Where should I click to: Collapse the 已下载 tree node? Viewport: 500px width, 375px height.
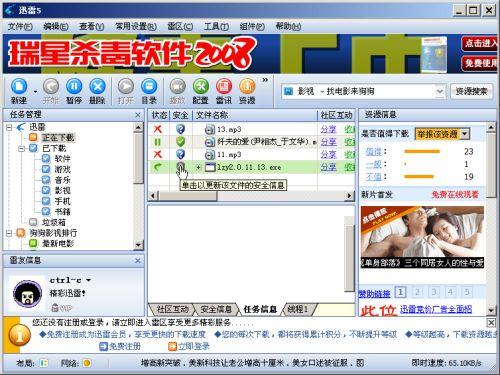coord(22,148)
